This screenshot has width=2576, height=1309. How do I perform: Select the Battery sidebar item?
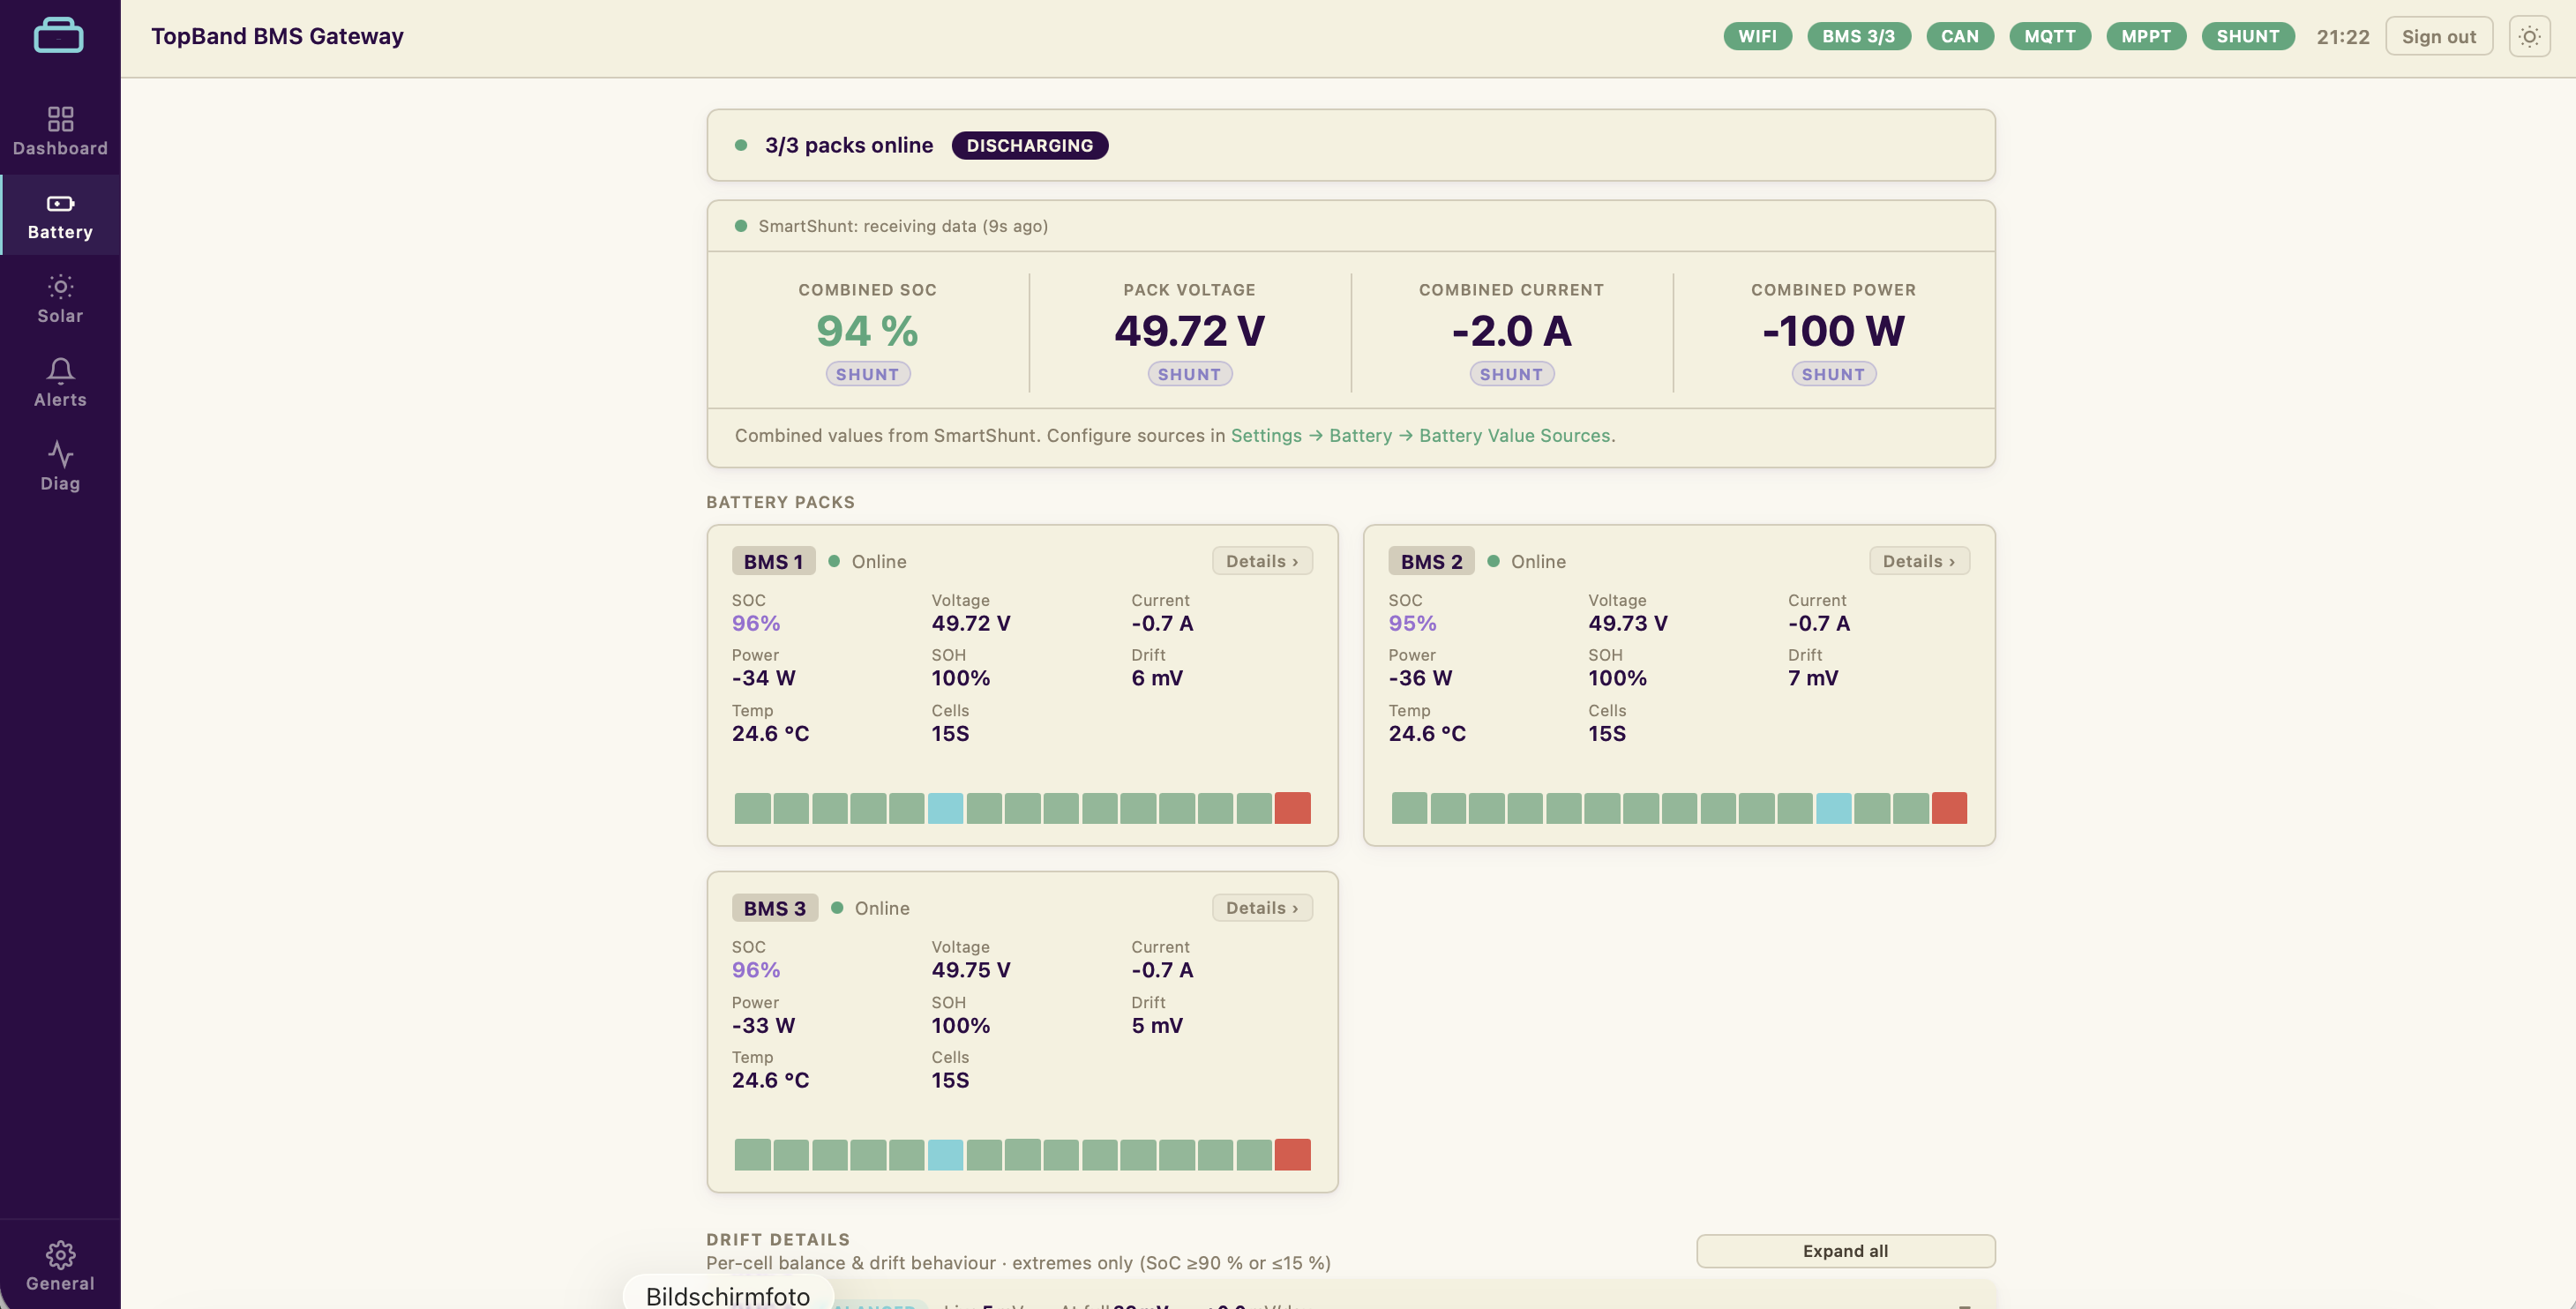(60, 215)
